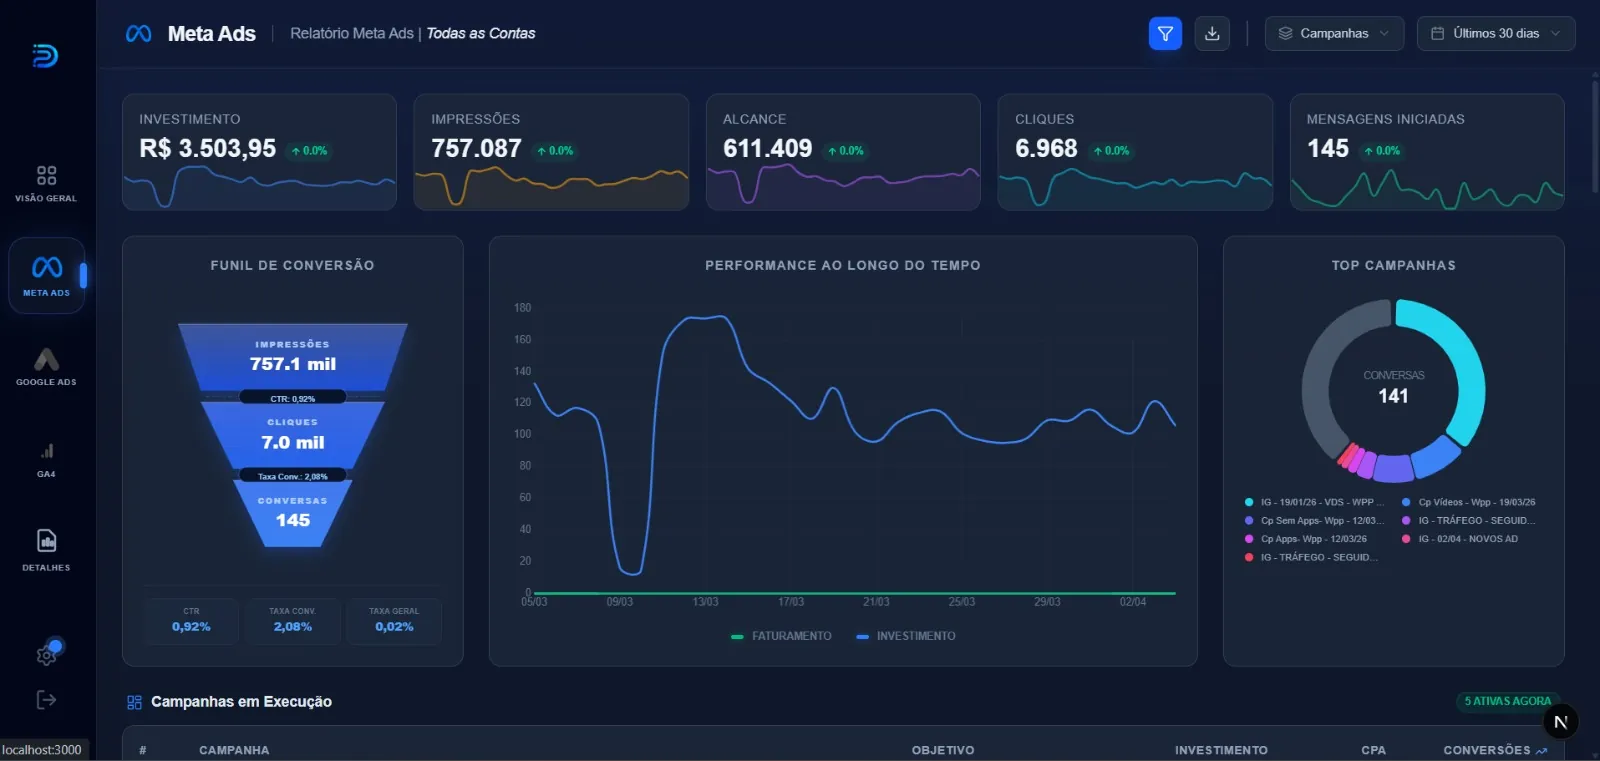The image size is (1600, 761).
Task: Click the grid icon beside Campanhas em Execução
Action: [134, 702]
